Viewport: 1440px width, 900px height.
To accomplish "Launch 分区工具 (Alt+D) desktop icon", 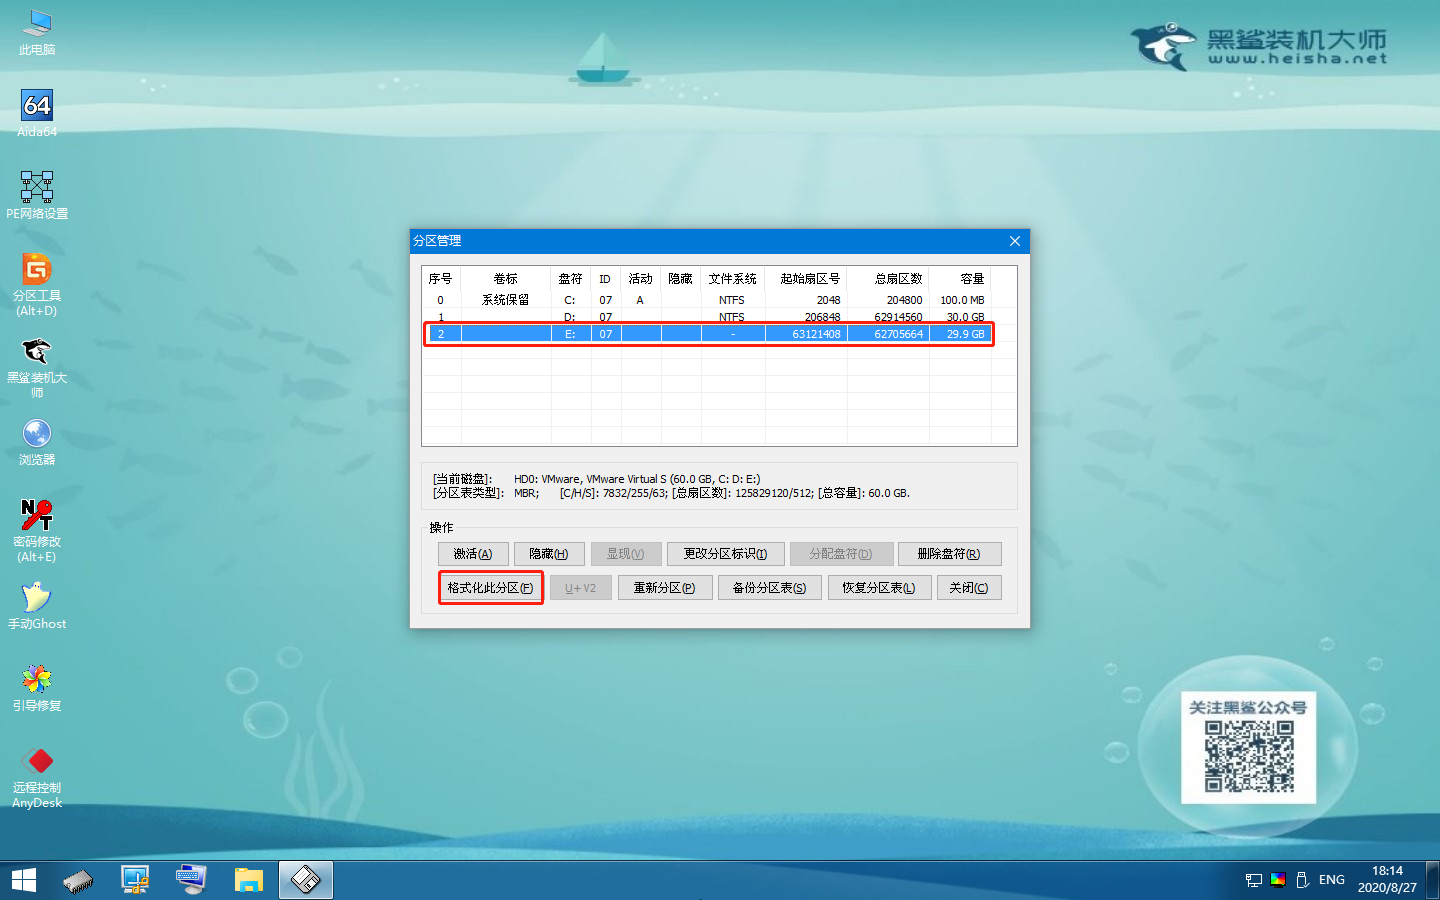I will (x=37, y=285).
